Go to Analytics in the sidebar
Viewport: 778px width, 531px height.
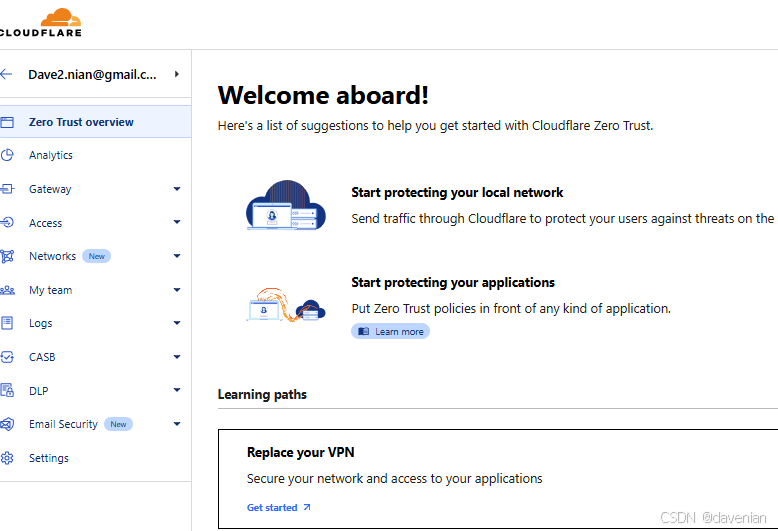click(51, 155)
